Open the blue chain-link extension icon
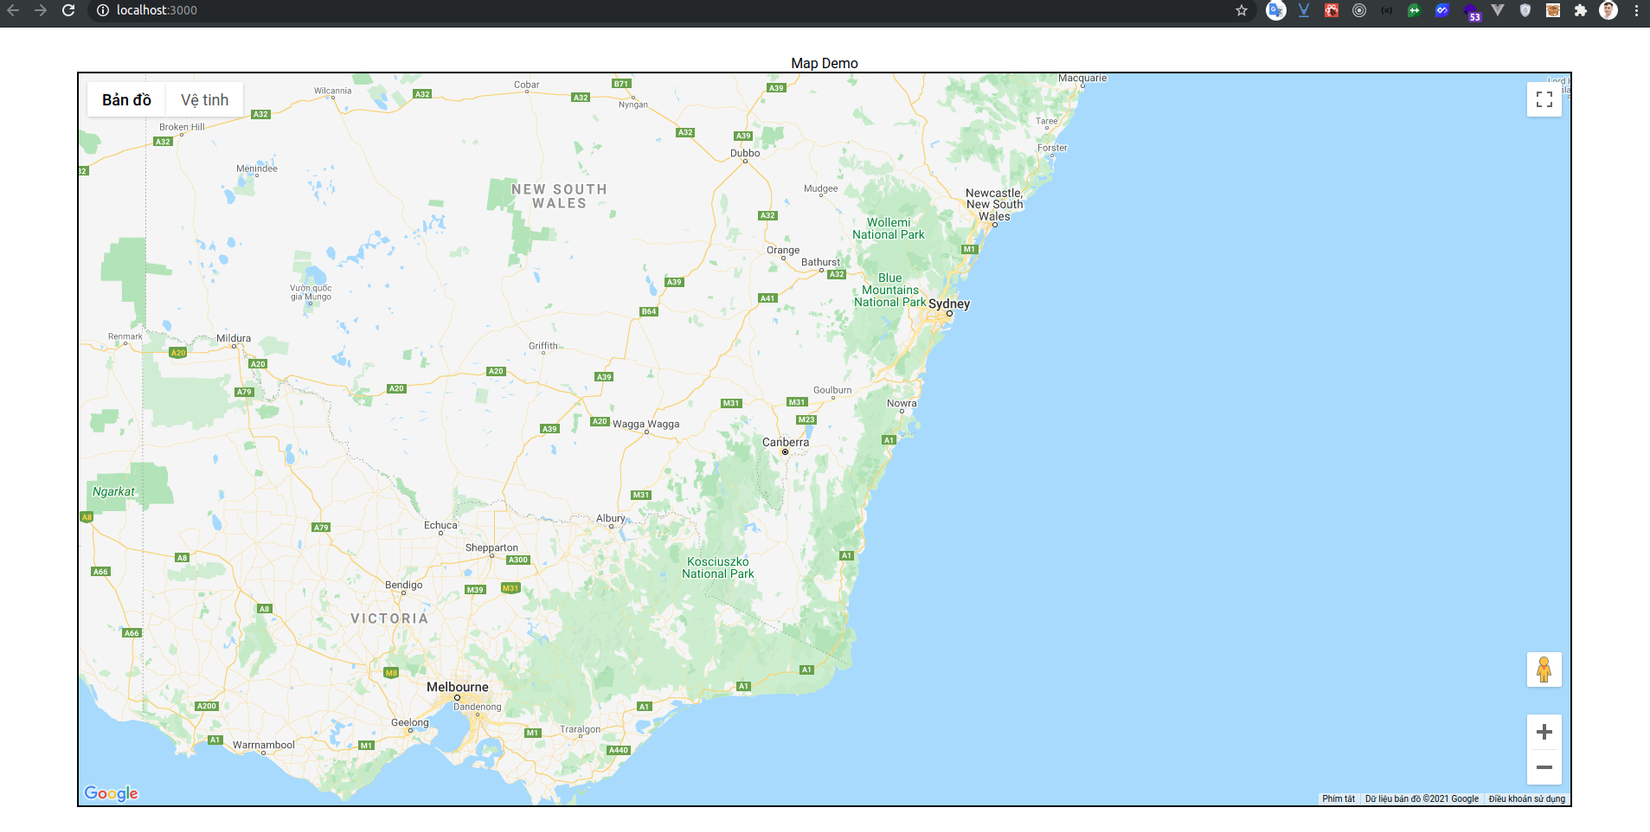The width and height of the screenshot is (1650, 832). 1442,10
